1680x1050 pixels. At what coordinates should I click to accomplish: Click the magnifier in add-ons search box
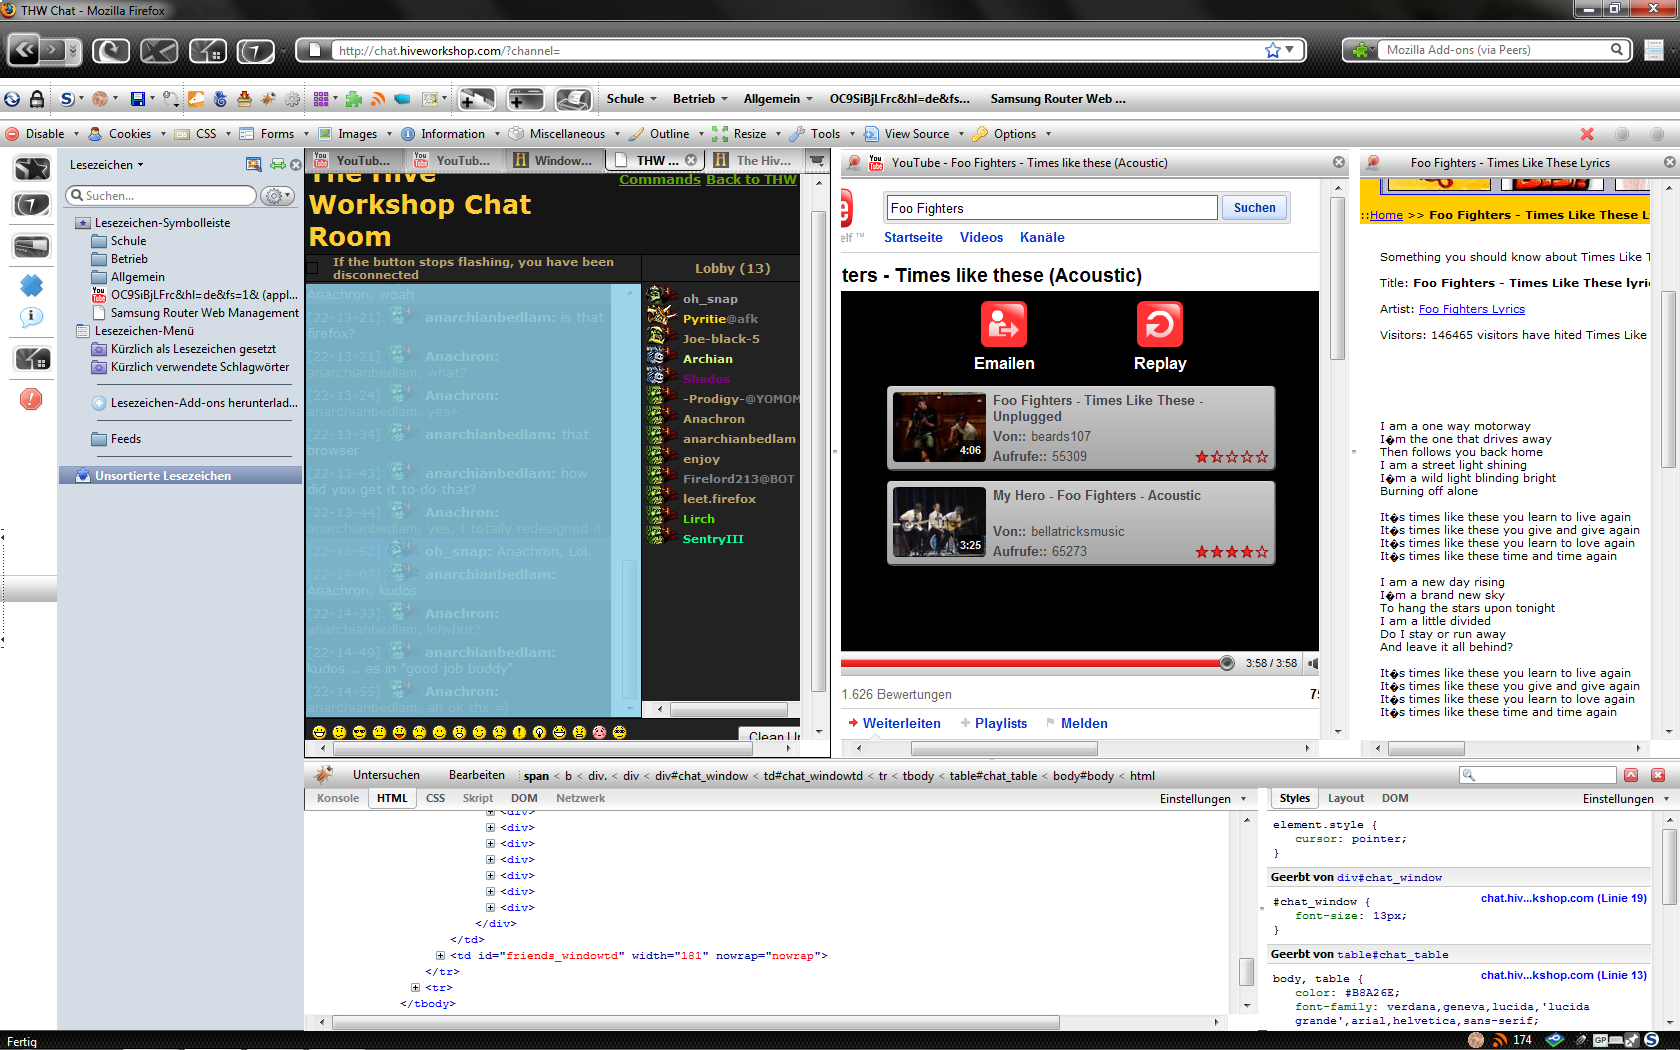pyautogui.click(x=1617, y=49)
